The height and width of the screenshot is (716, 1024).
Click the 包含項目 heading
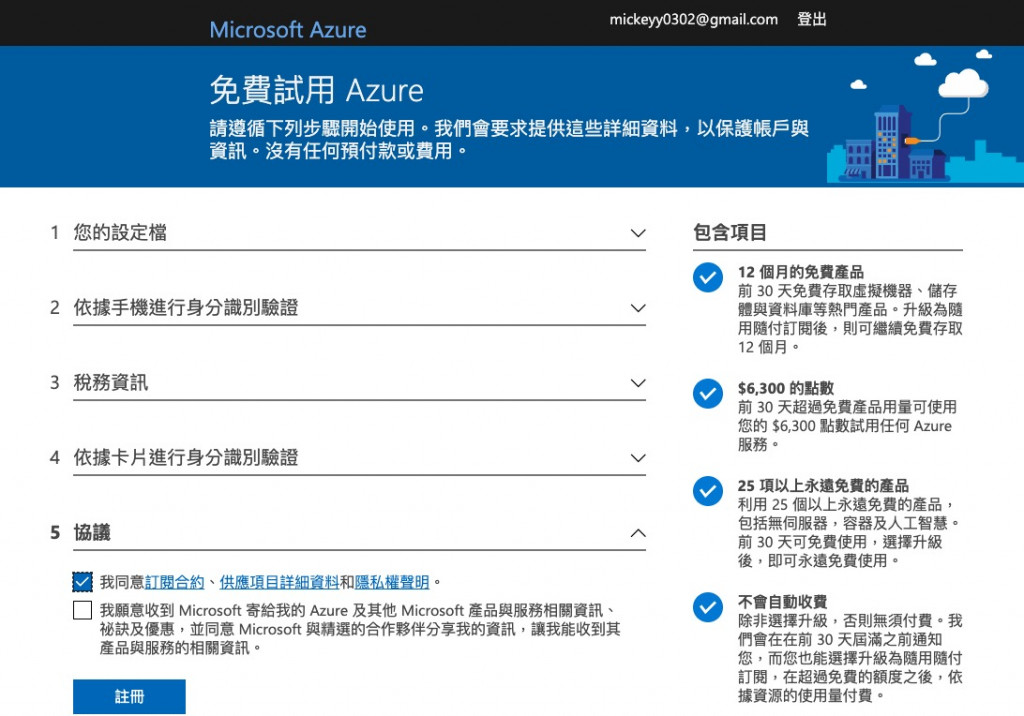(x=729, y=232)
